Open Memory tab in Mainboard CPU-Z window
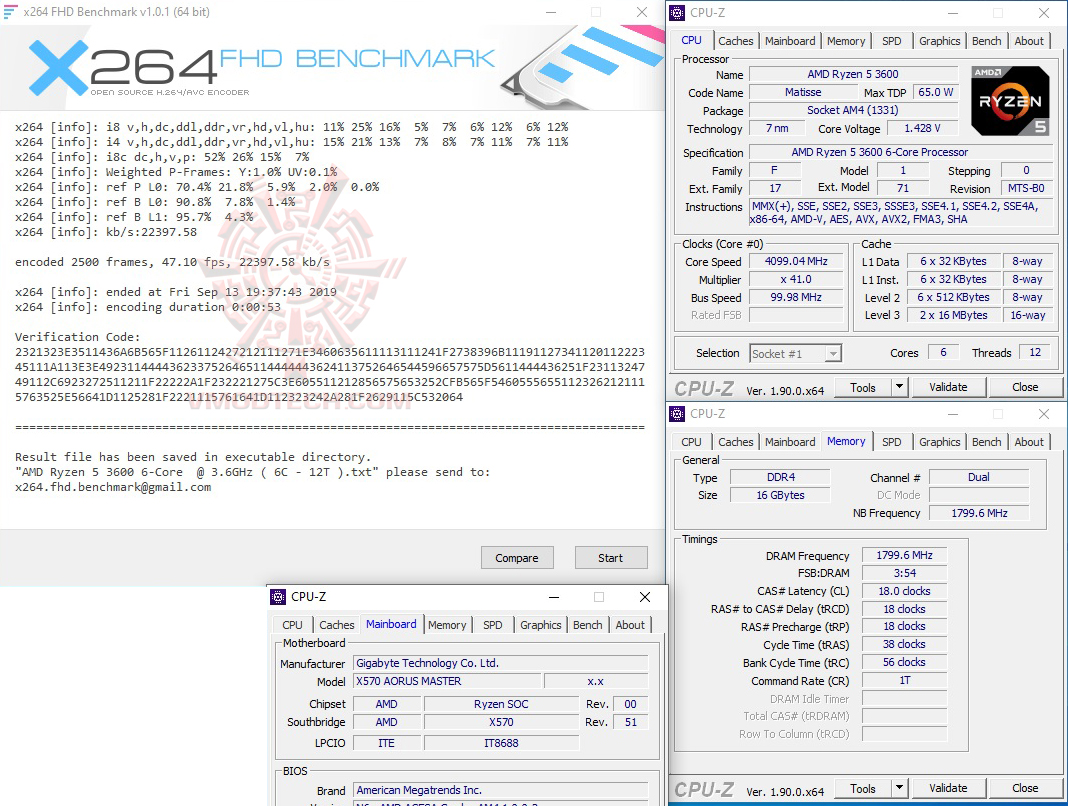The image size is (1068, 806). (447, 625)
